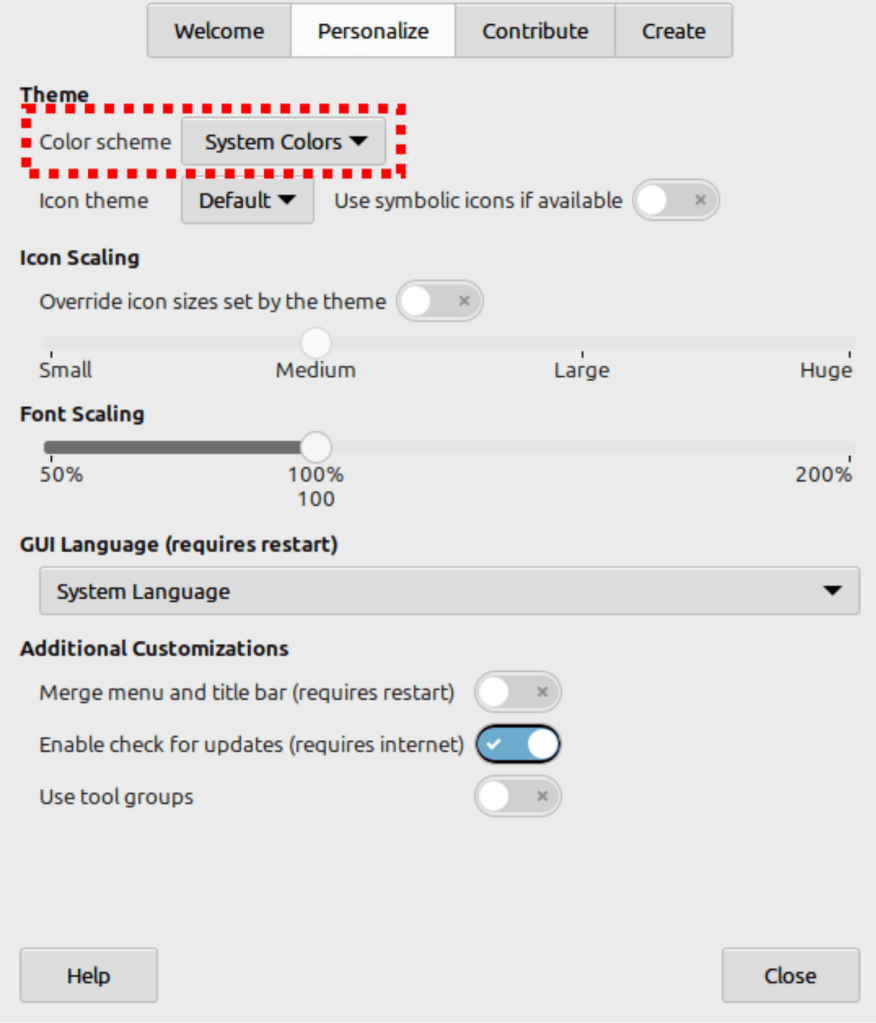Click the 200% font scaling mark

(x=850, y=447)
